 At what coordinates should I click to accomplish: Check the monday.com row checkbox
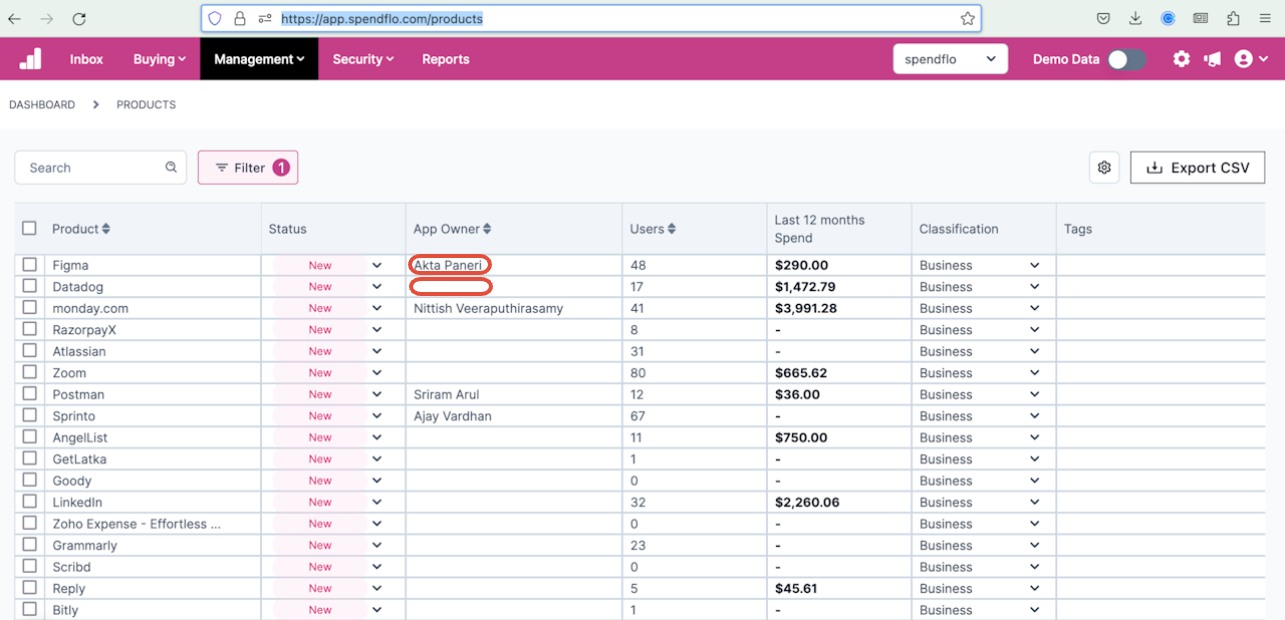[x=30, y=308]
